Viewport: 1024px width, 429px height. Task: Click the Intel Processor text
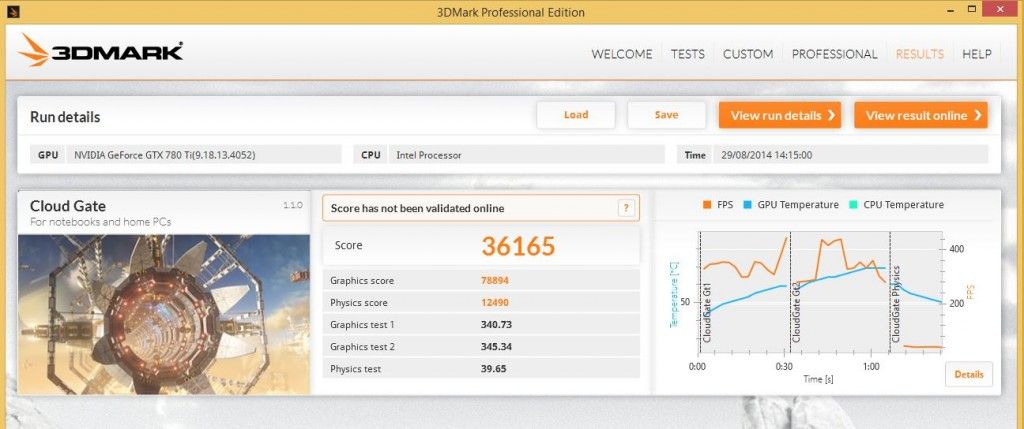[428, 155]
